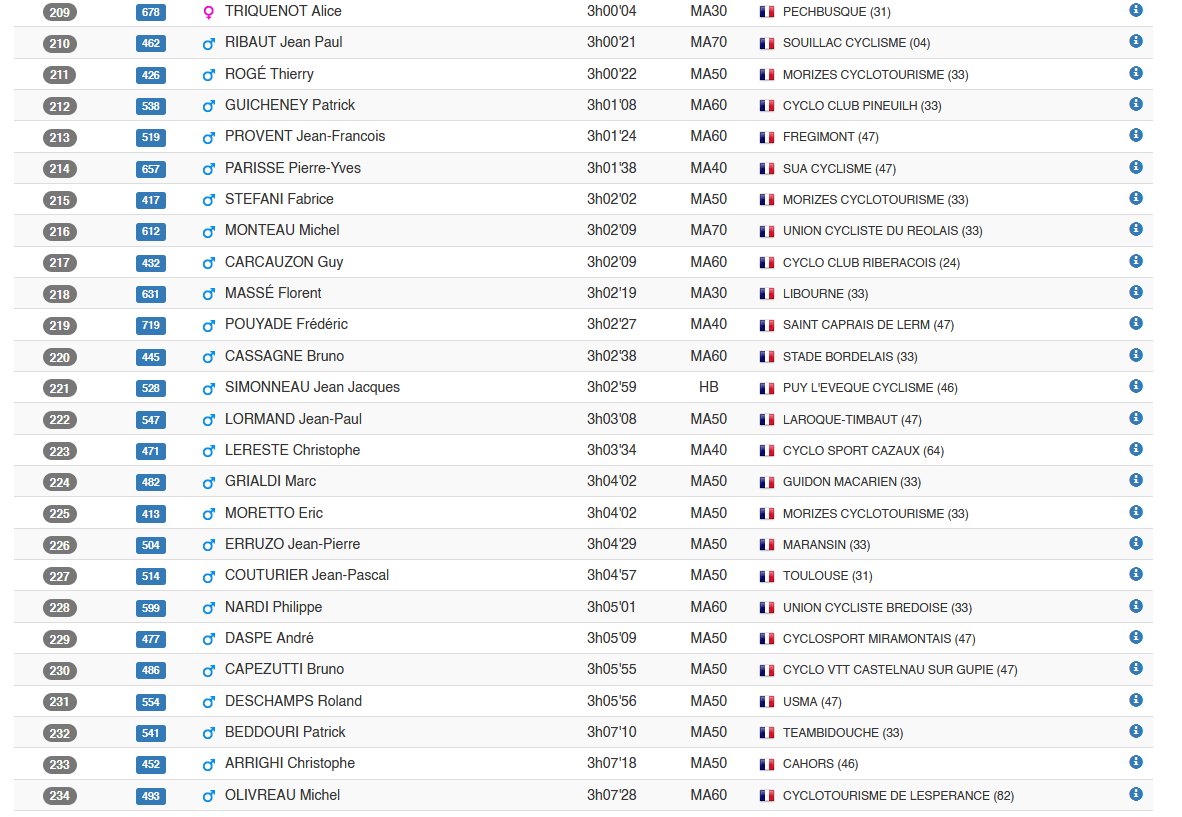Open info icon for RIBAUT Jean Paul
This screenshot has width=1182, height=817.
click(1135, 41)
